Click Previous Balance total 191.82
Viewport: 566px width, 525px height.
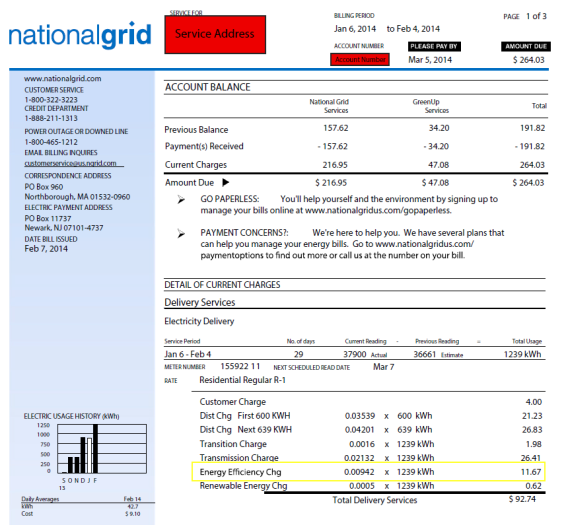point(532,128)
